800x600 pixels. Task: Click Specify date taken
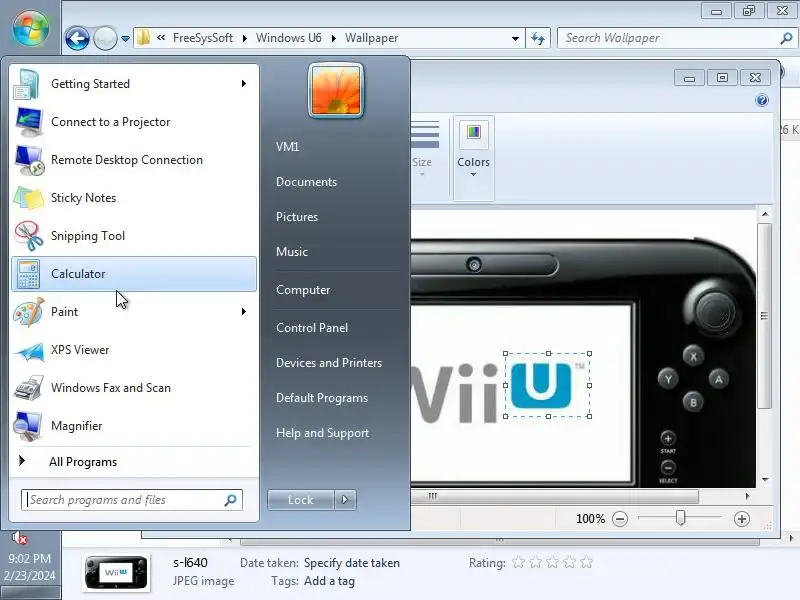tap(352, 563)
